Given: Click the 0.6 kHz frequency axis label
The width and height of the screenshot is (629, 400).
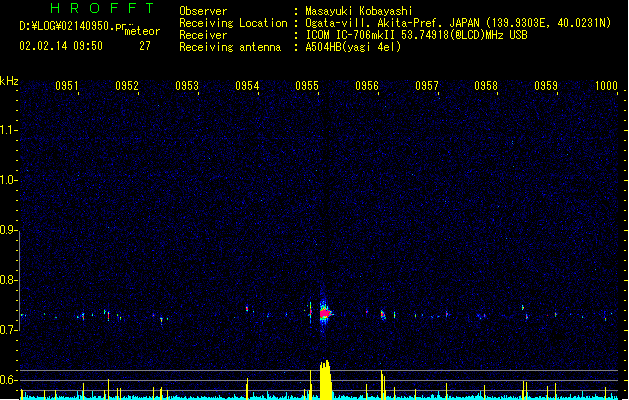Looking at the screenshot, I should [x=8, y=380].
